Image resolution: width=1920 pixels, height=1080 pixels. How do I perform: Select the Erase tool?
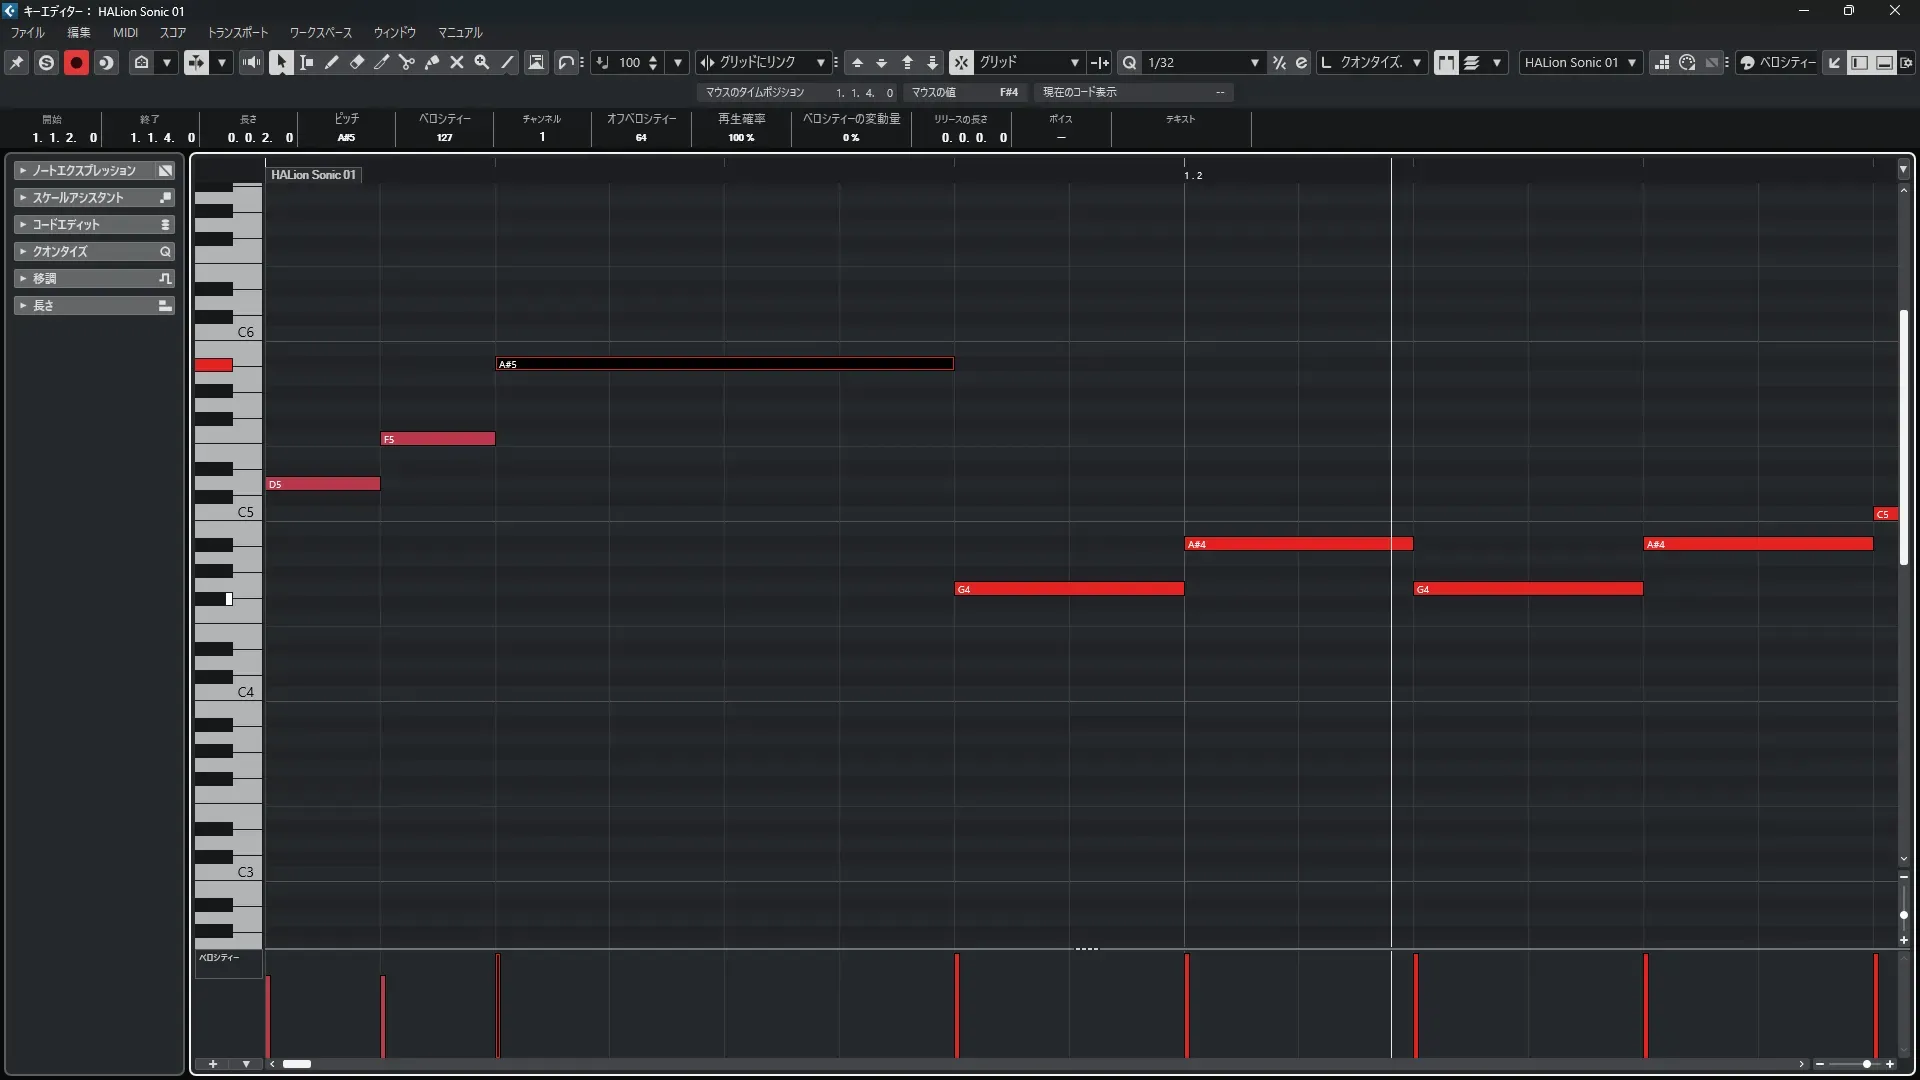[357, 62]
